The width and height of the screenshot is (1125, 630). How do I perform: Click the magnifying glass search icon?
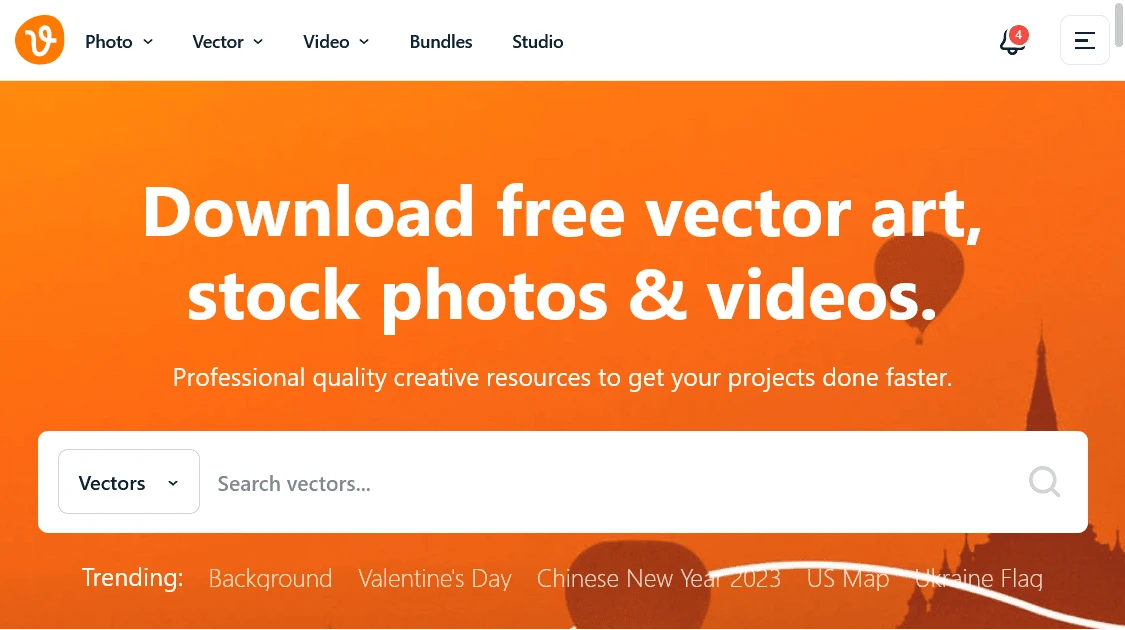[x=1044, y=481]
